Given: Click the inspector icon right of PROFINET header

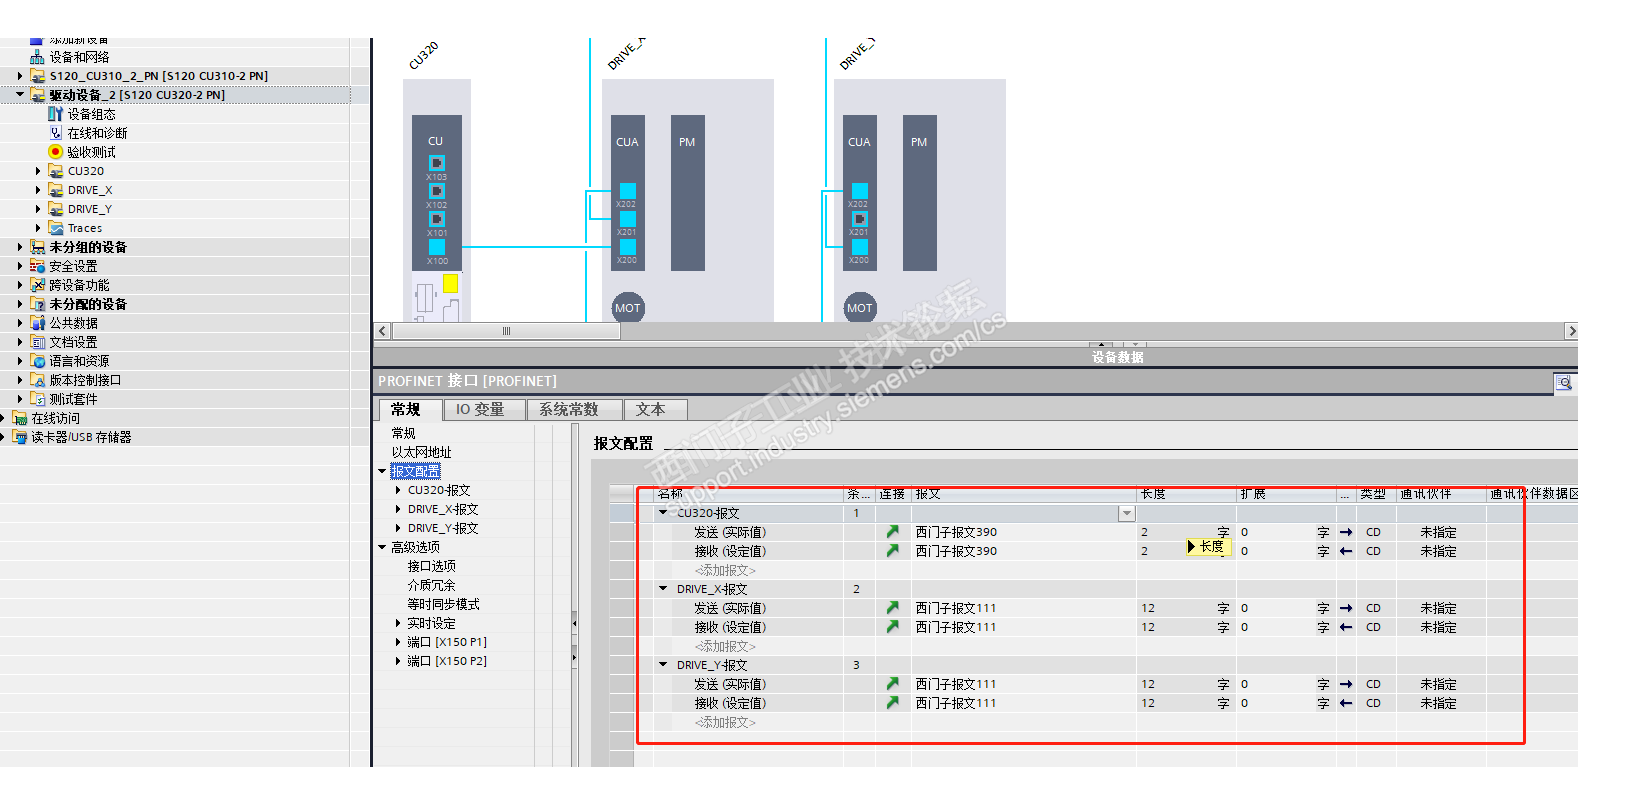Looking at the screenshot, I should coord(1564,382).
